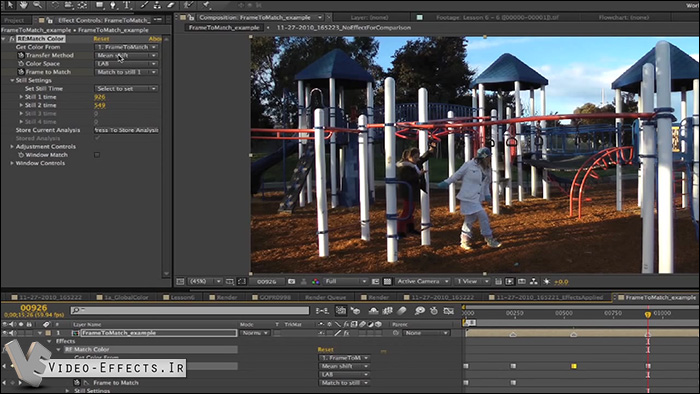Open Brainstorm from timeline
700x394 pixels.
(x=420, y=311)
